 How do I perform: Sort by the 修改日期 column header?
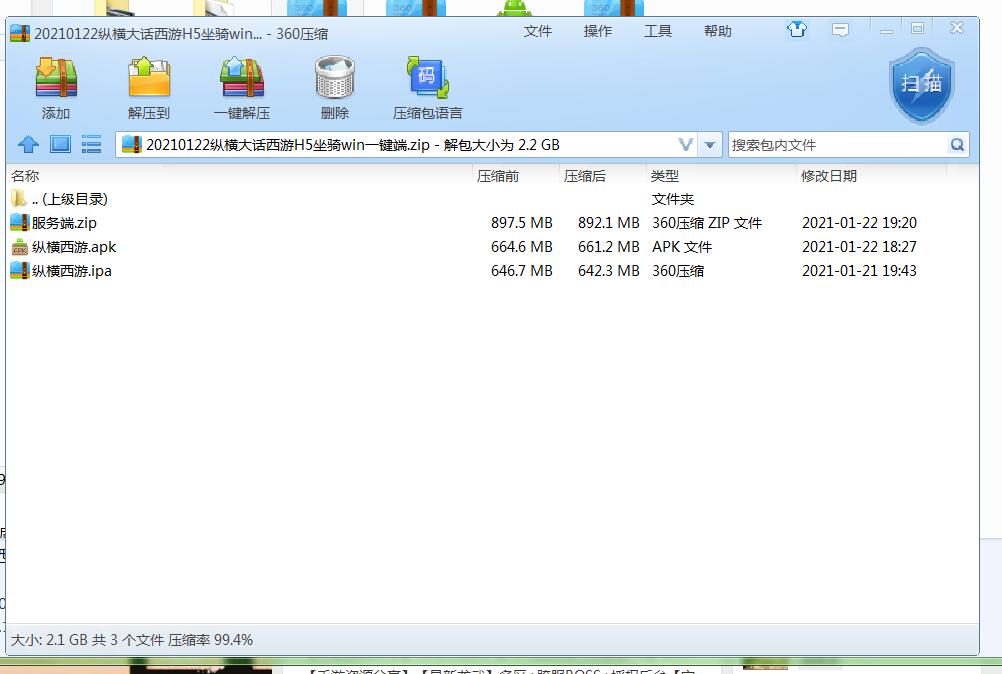tap(829, 176)
